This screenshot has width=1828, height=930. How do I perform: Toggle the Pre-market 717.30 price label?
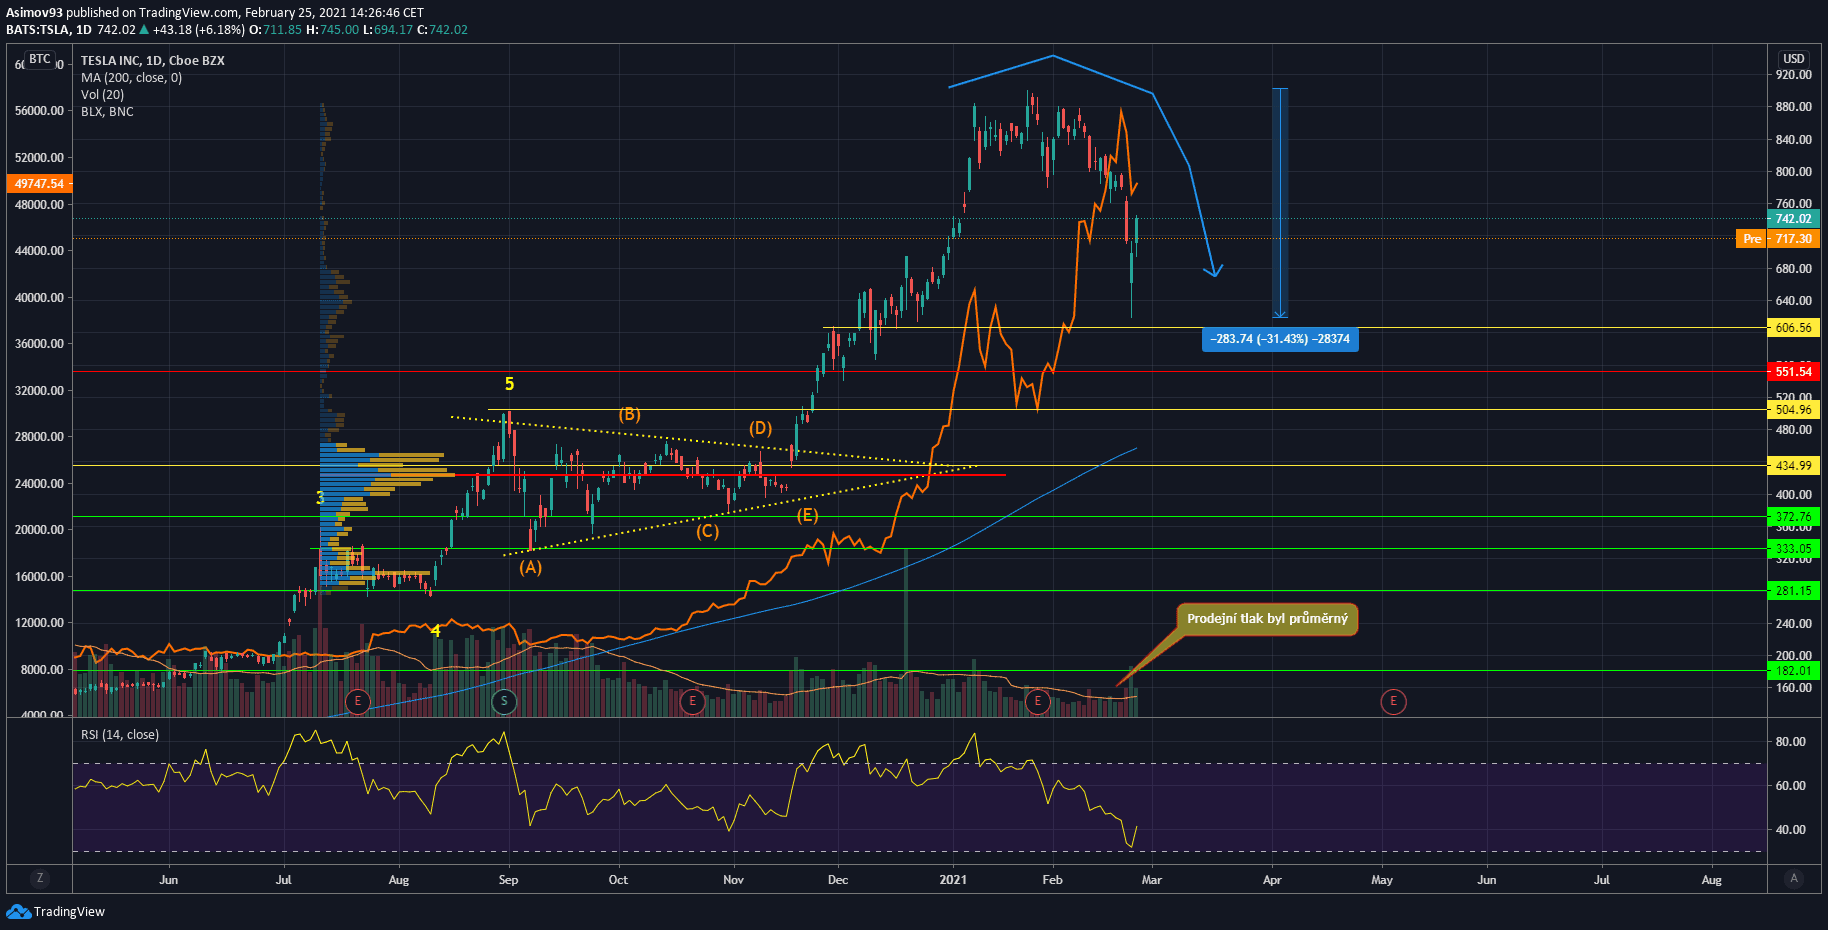coord(1780,239)
